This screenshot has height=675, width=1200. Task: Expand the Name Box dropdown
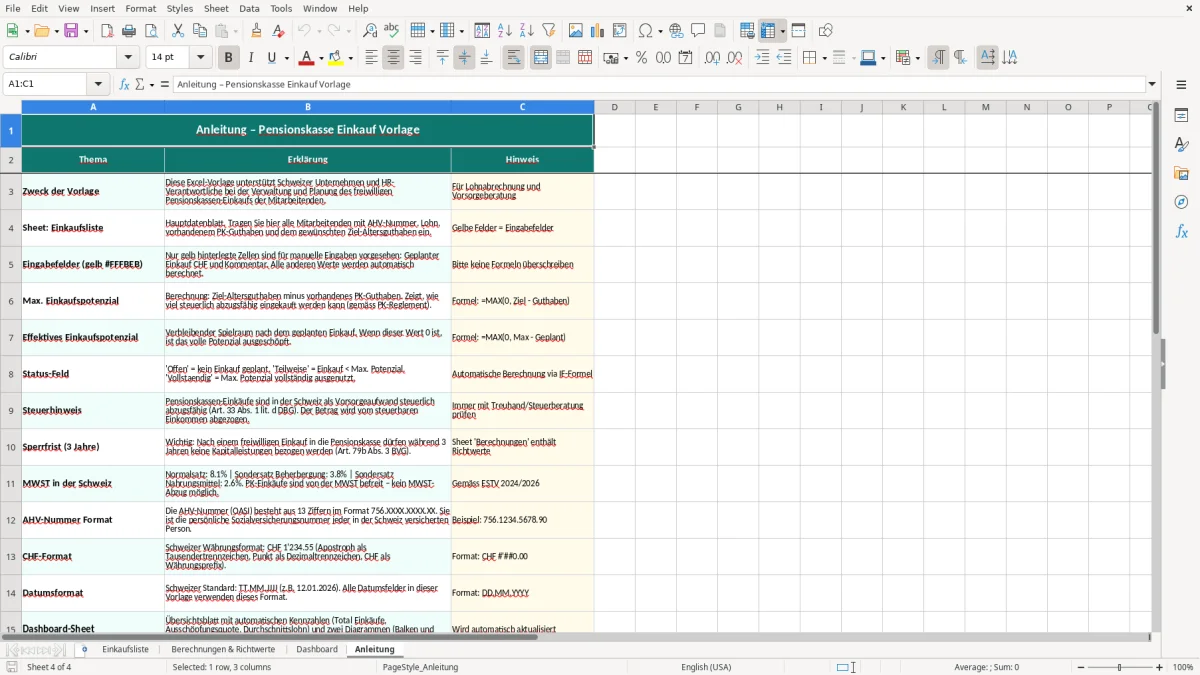click(x=98, y=84)
